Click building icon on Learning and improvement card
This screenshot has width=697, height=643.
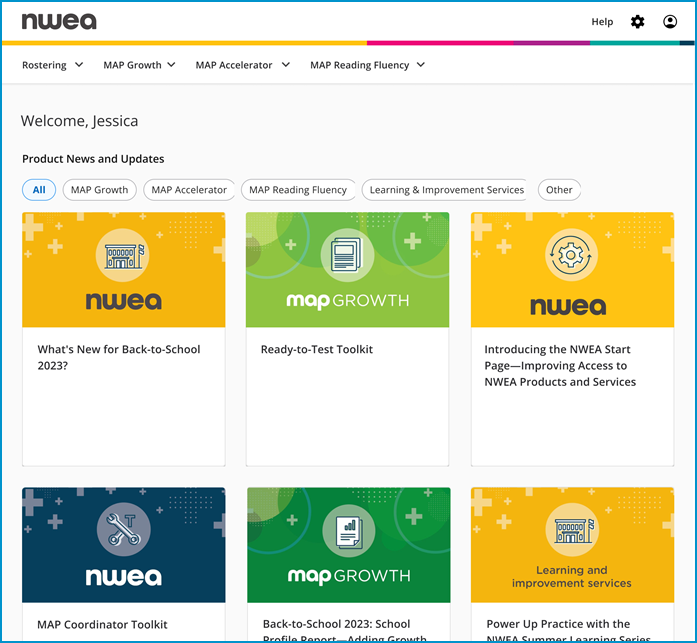[x=573, y=530]
